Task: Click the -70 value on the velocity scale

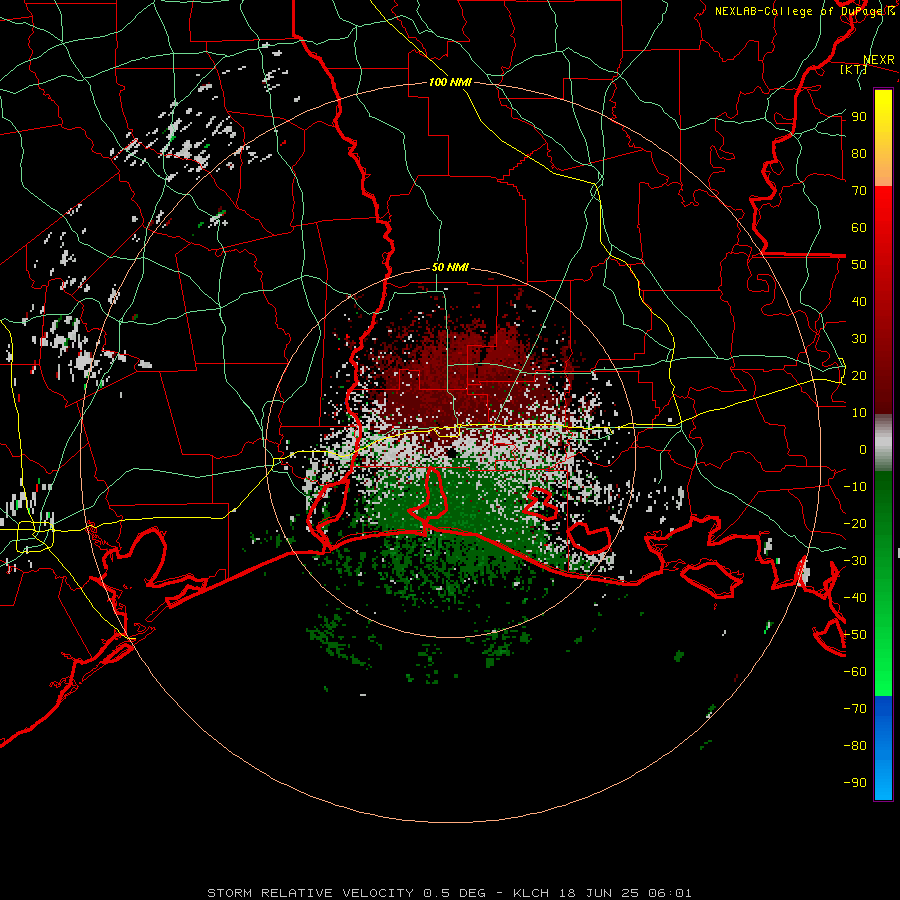Action: point(855,709)
